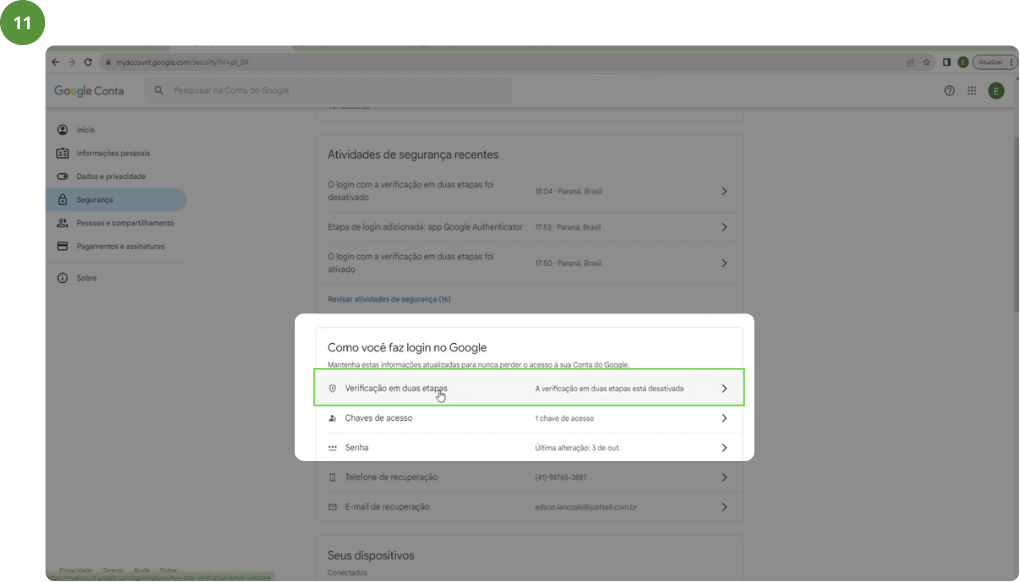This screenshot has height=582, width=1020.
Task: Click the magnifier search icon
Action: click(159, 90)
